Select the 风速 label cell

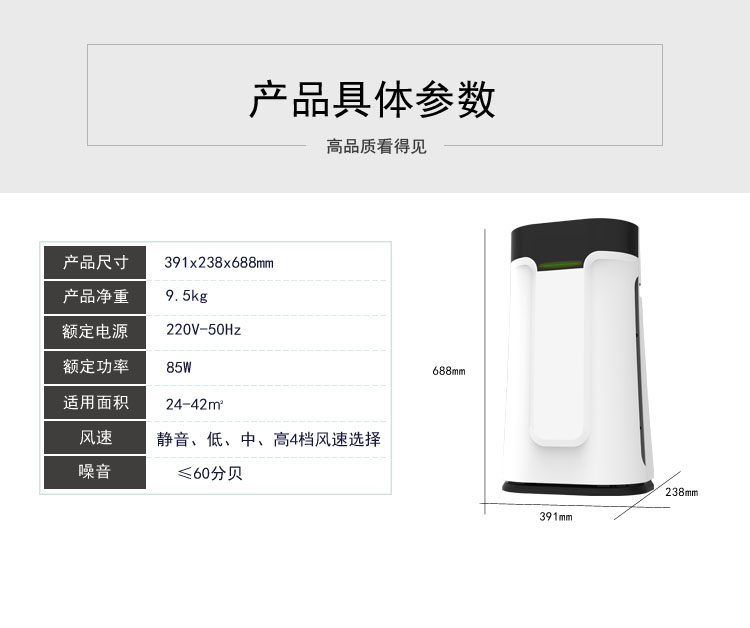pyautogui.click(x=95, y=438)
